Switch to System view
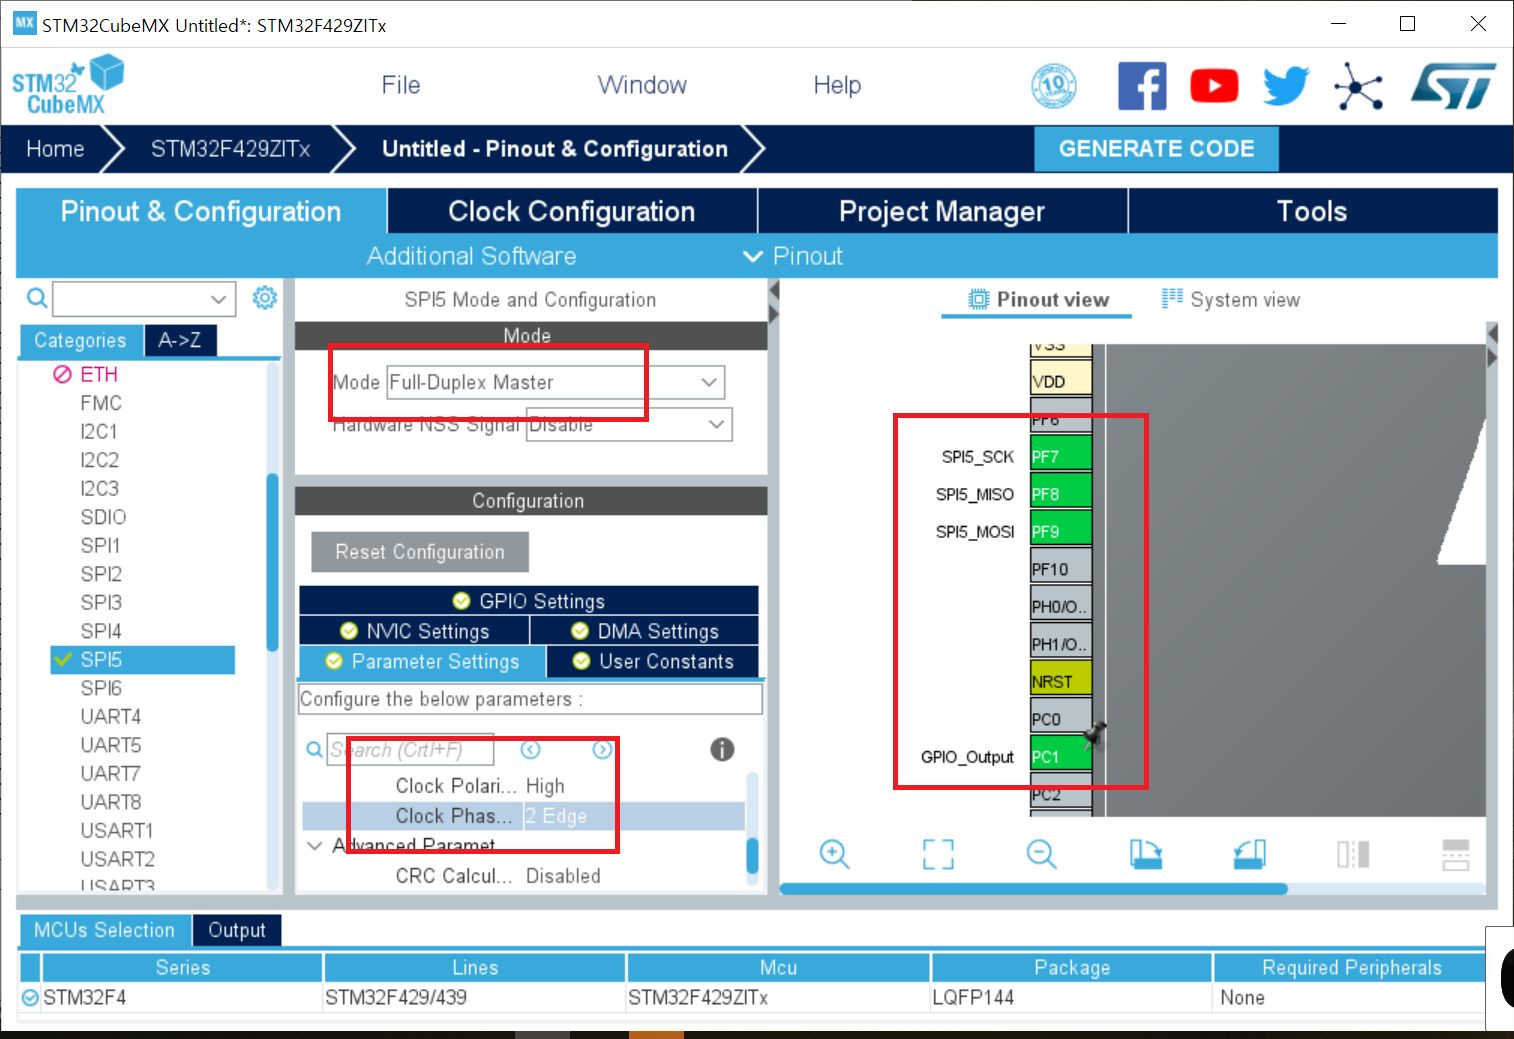 click(1231, 299)
